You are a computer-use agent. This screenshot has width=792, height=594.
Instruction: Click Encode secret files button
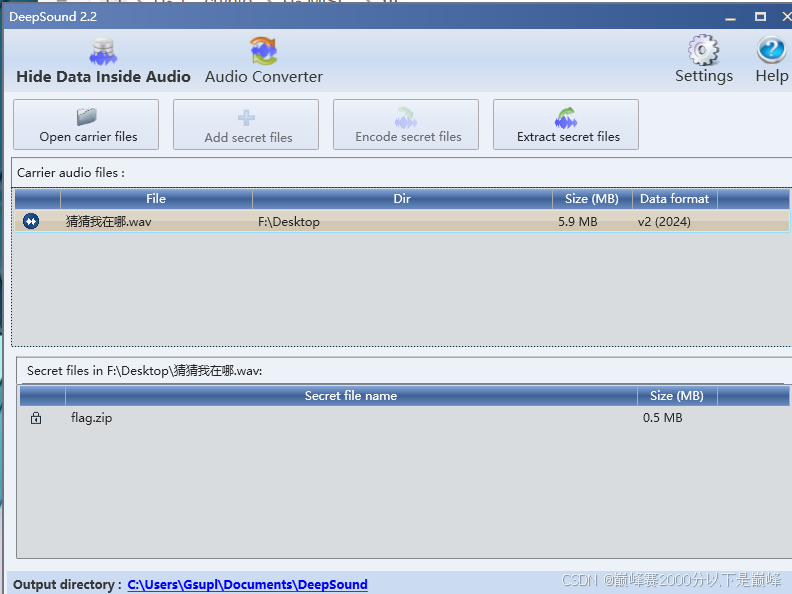406,124
